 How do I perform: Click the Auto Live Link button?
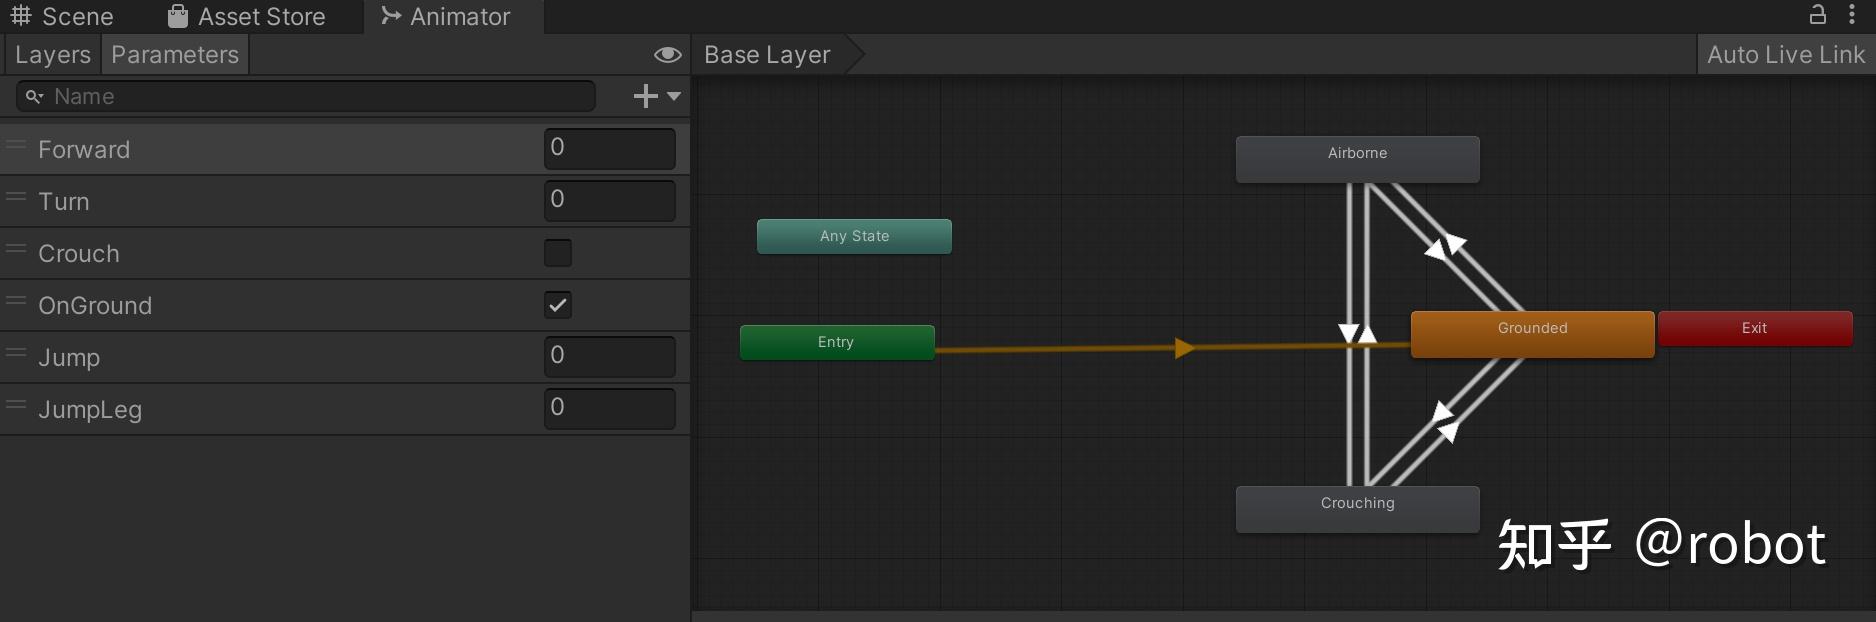coord(1785,55)
